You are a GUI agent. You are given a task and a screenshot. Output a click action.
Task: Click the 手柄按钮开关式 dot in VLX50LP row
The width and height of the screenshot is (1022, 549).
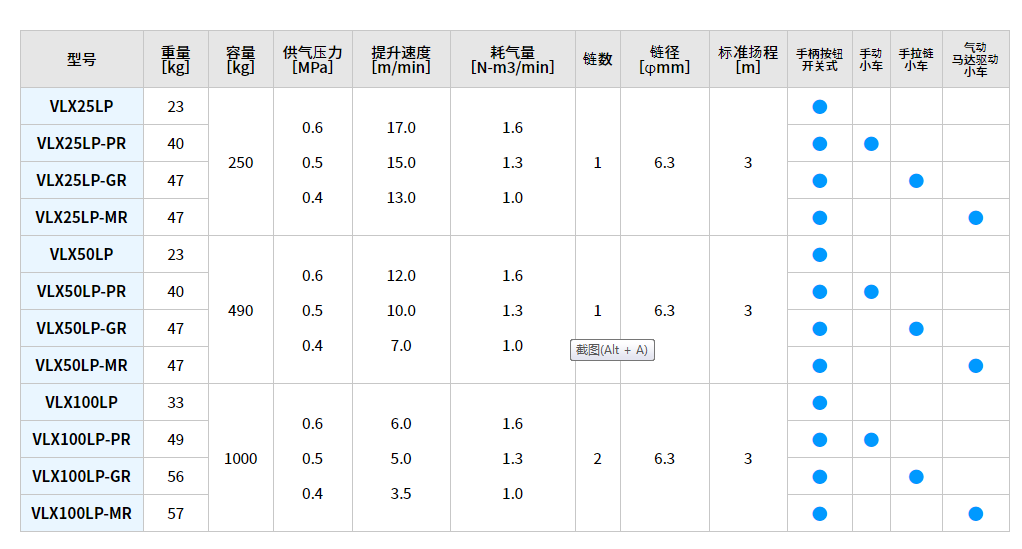820,255
